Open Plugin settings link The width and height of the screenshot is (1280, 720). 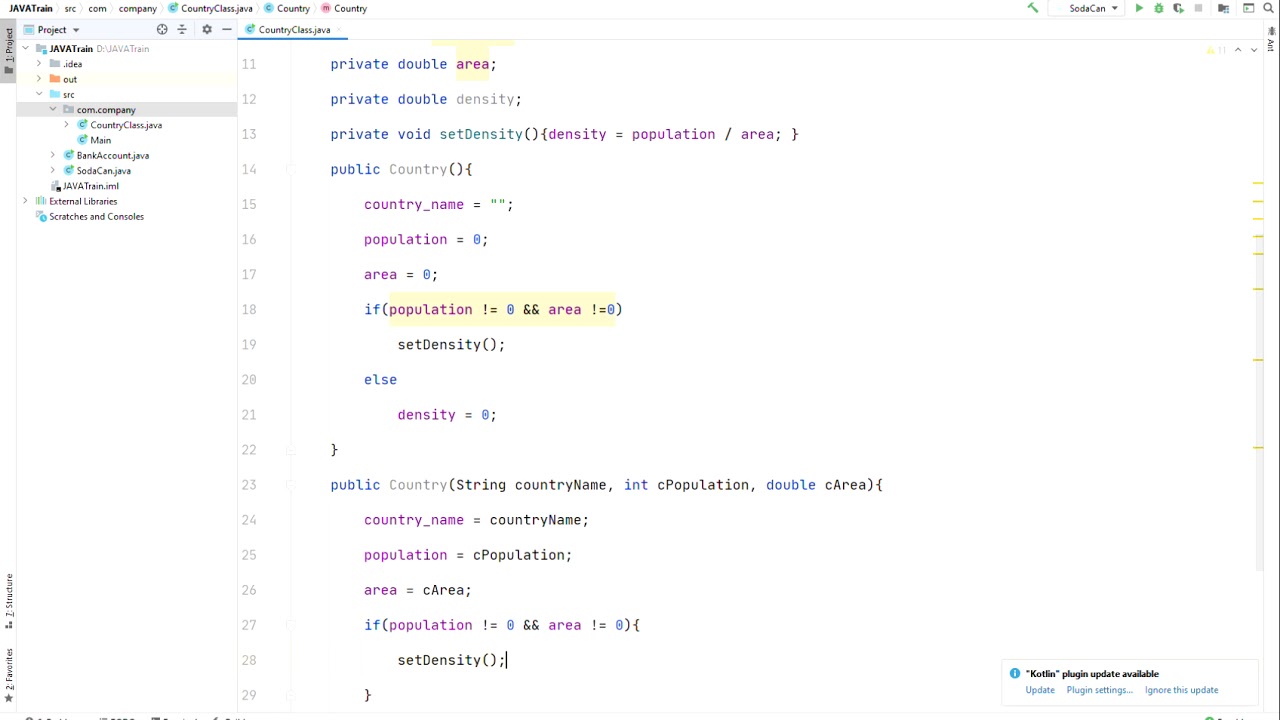pyautogui.click(x=1099, y=690)
